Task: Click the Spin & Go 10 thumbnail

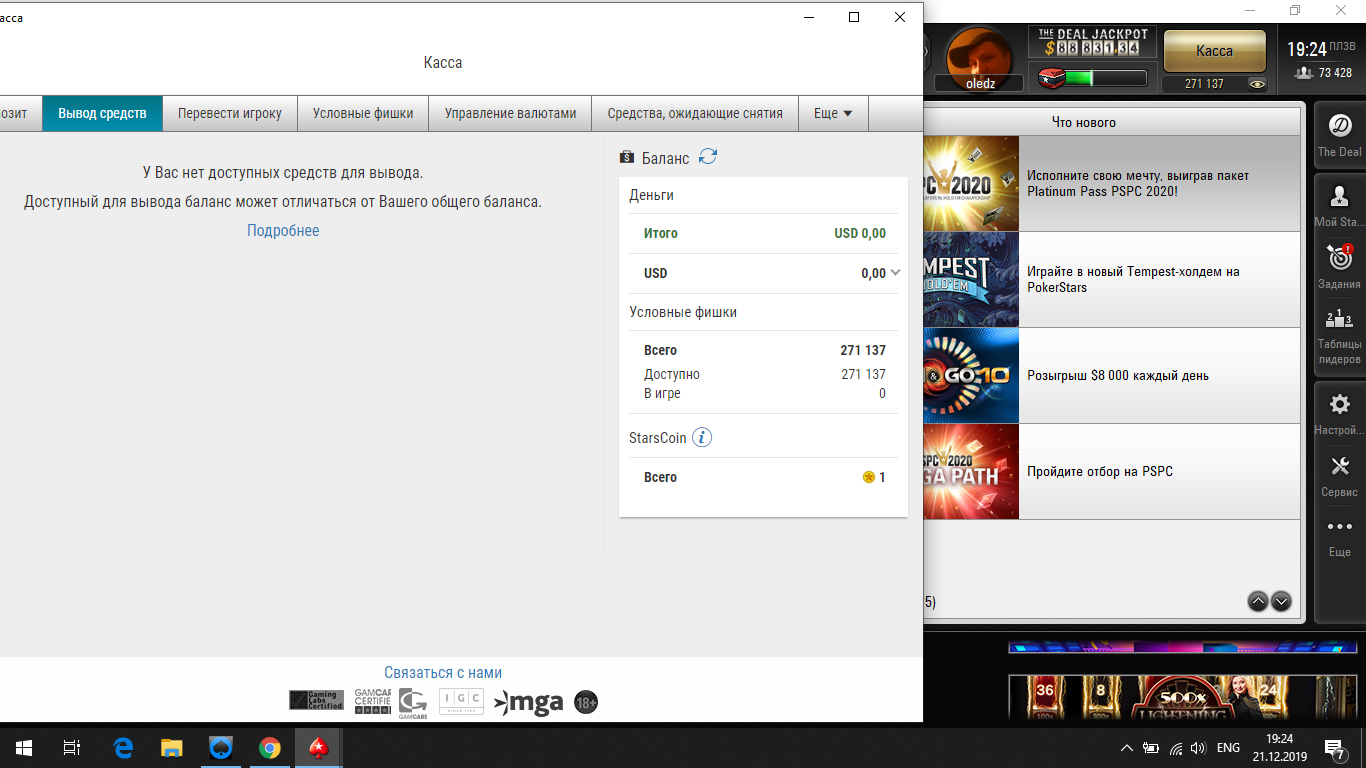Action: tap(970, 376)
